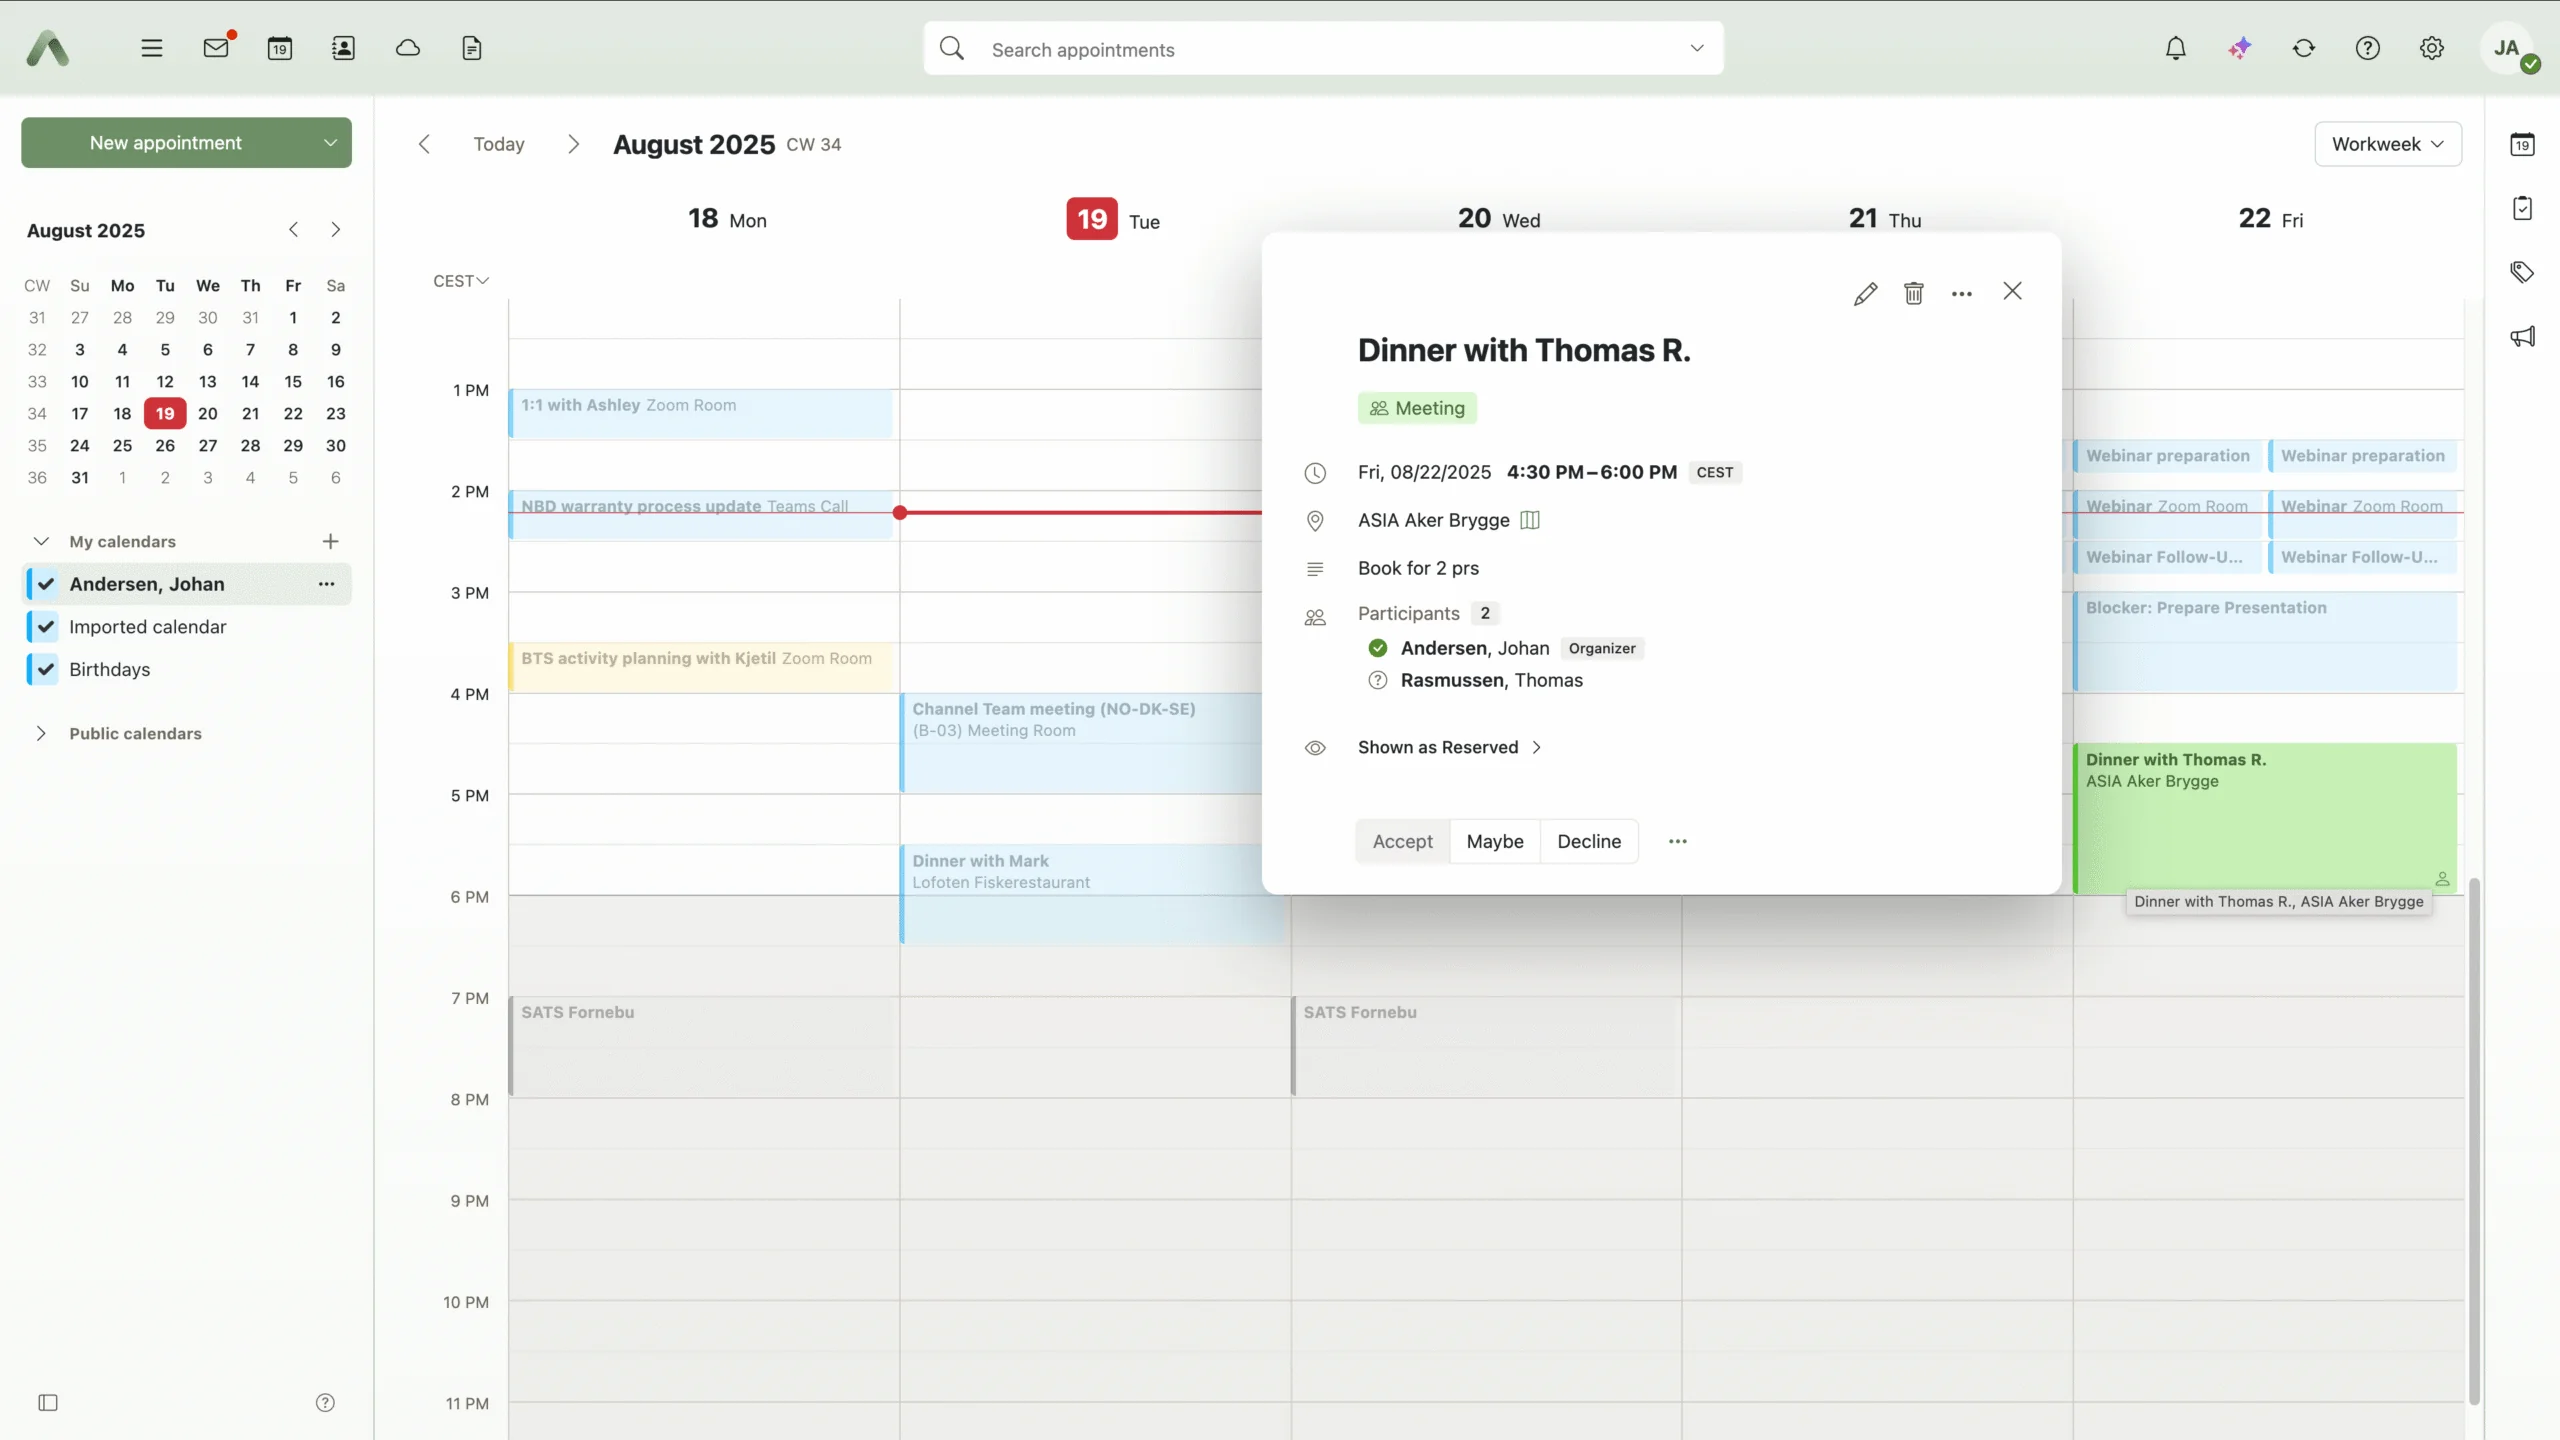Viewport: 2560px width, 1440px height.
Task: Toggle the Birthdays calendar checkbox
Action: pyautogui.click(x=45, y=670)
